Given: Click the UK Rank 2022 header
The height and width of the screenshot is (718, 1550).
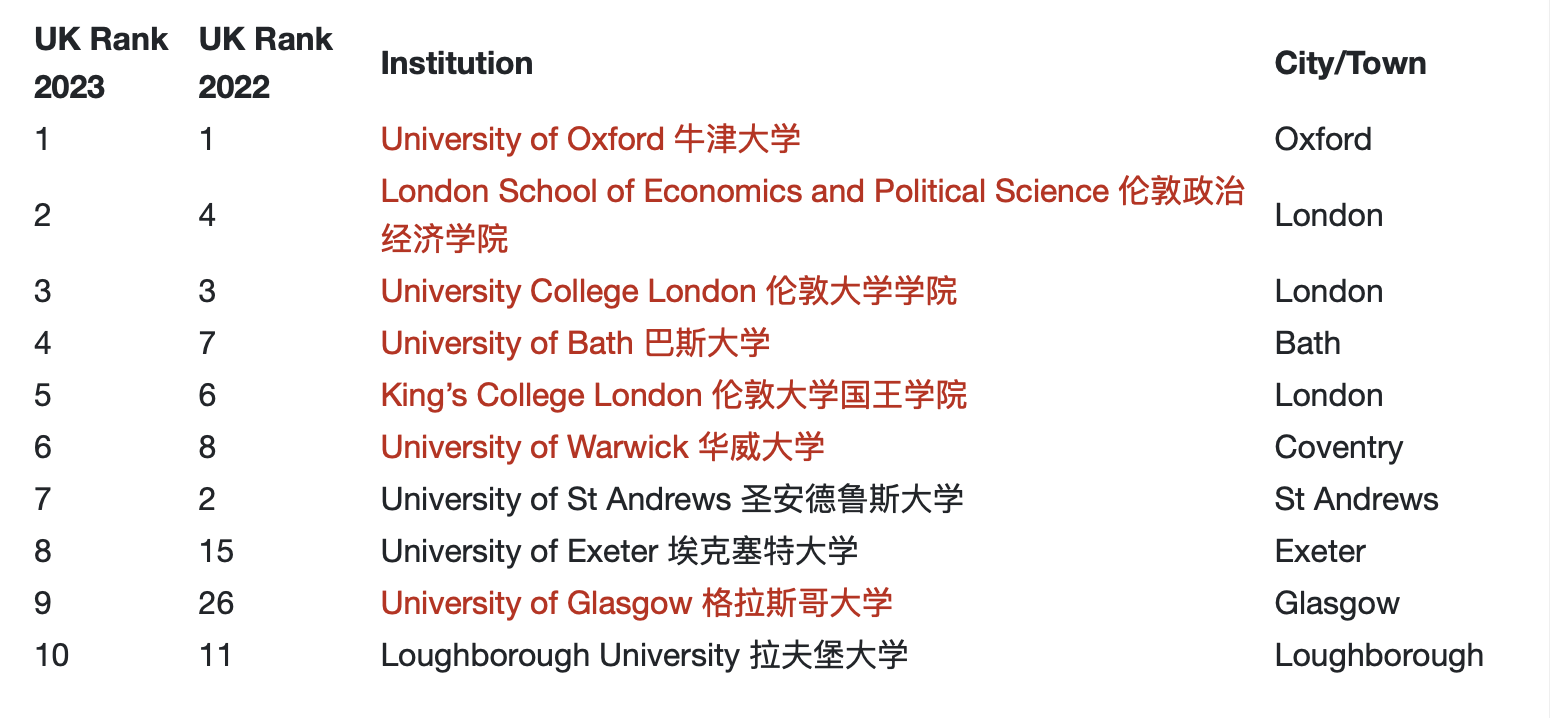Looking at the screenshot, I should 265,63.
